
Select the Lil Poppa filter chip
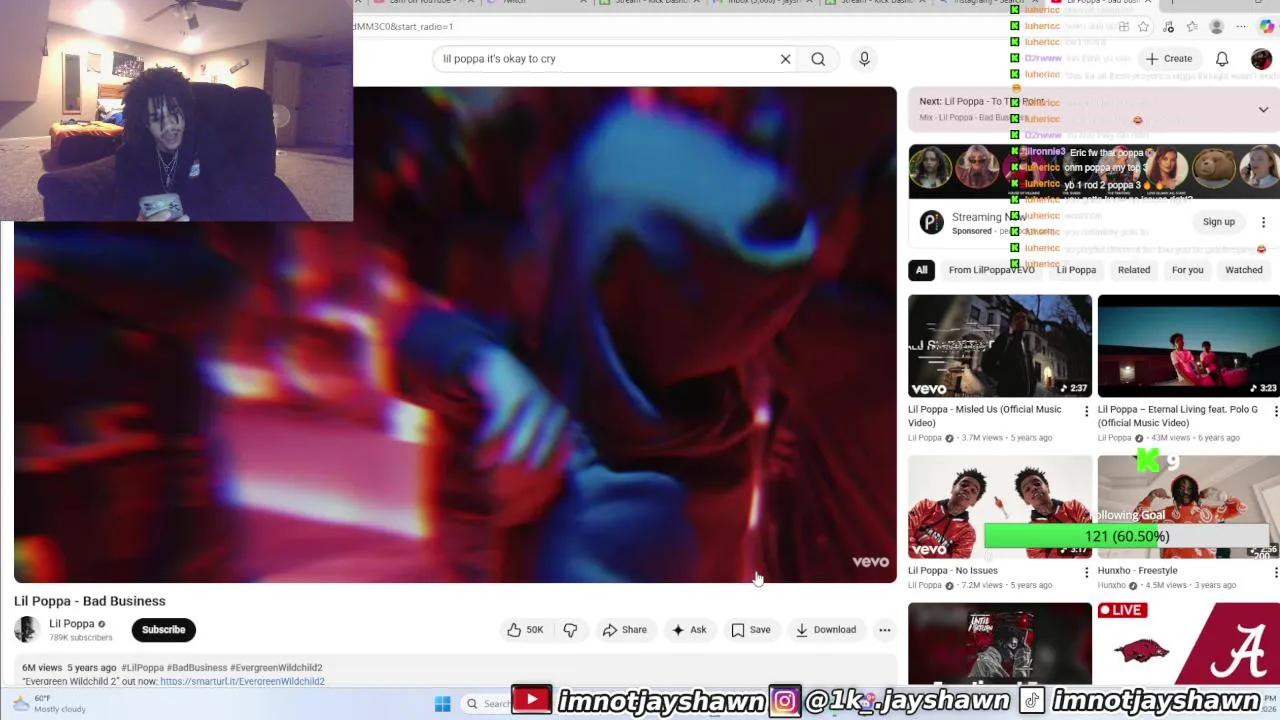[1076, 270]
